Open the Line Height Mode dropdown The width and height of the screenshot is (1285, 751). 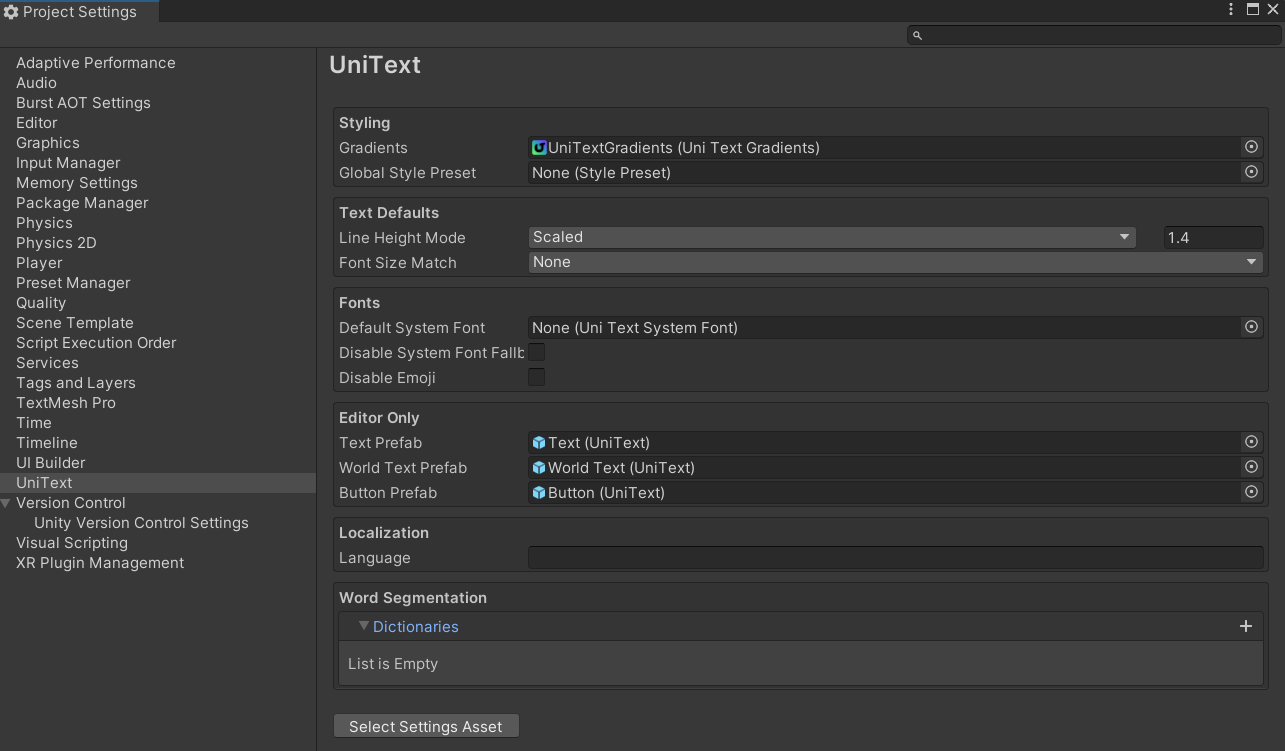pyautogui.click(x=832, y=237)
